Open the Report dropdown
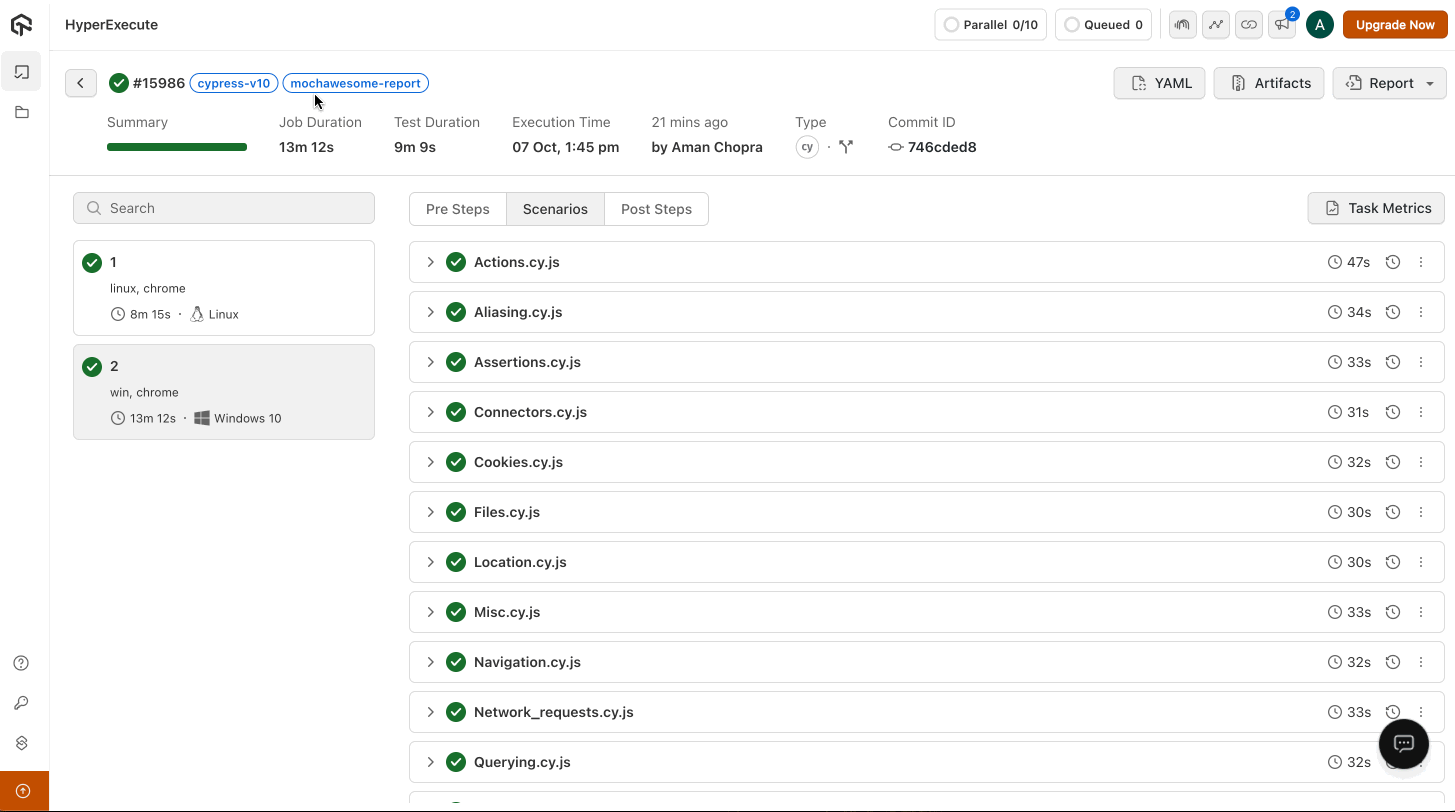The height and width of the screenshot is (812, 1455). (x=1389, y=83)
